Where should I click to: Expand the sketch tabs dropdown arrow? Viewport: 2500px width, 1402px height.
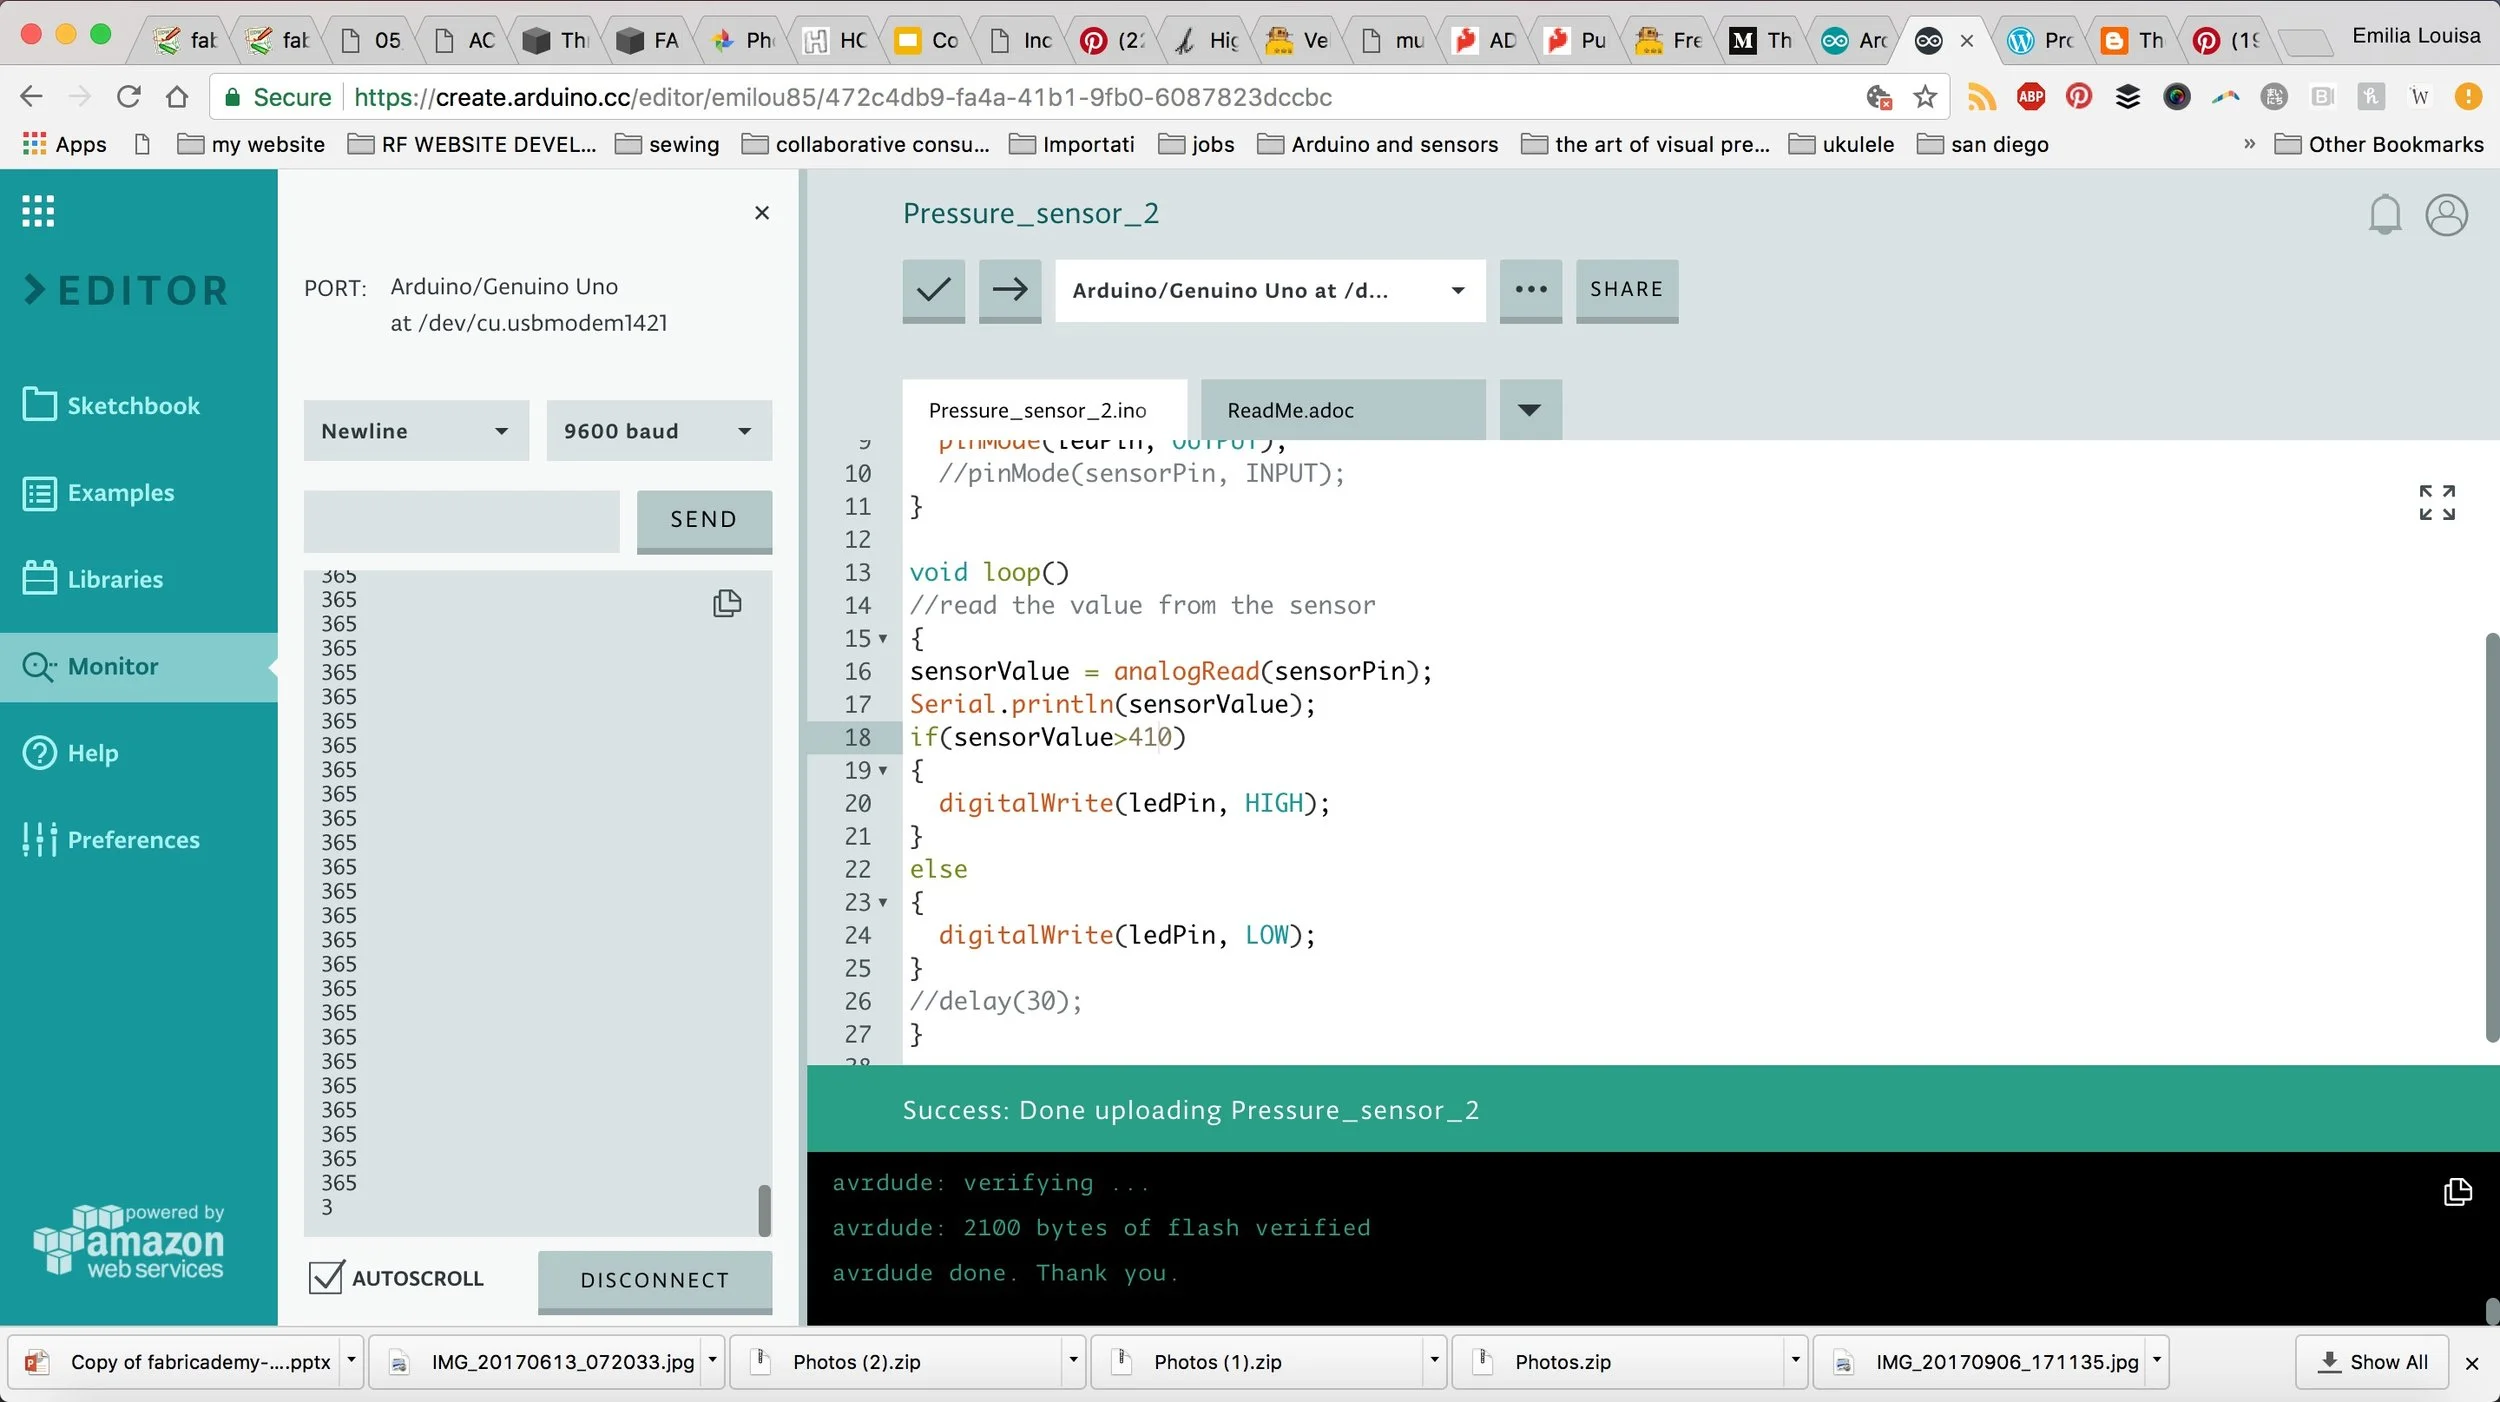point(1529,409)
